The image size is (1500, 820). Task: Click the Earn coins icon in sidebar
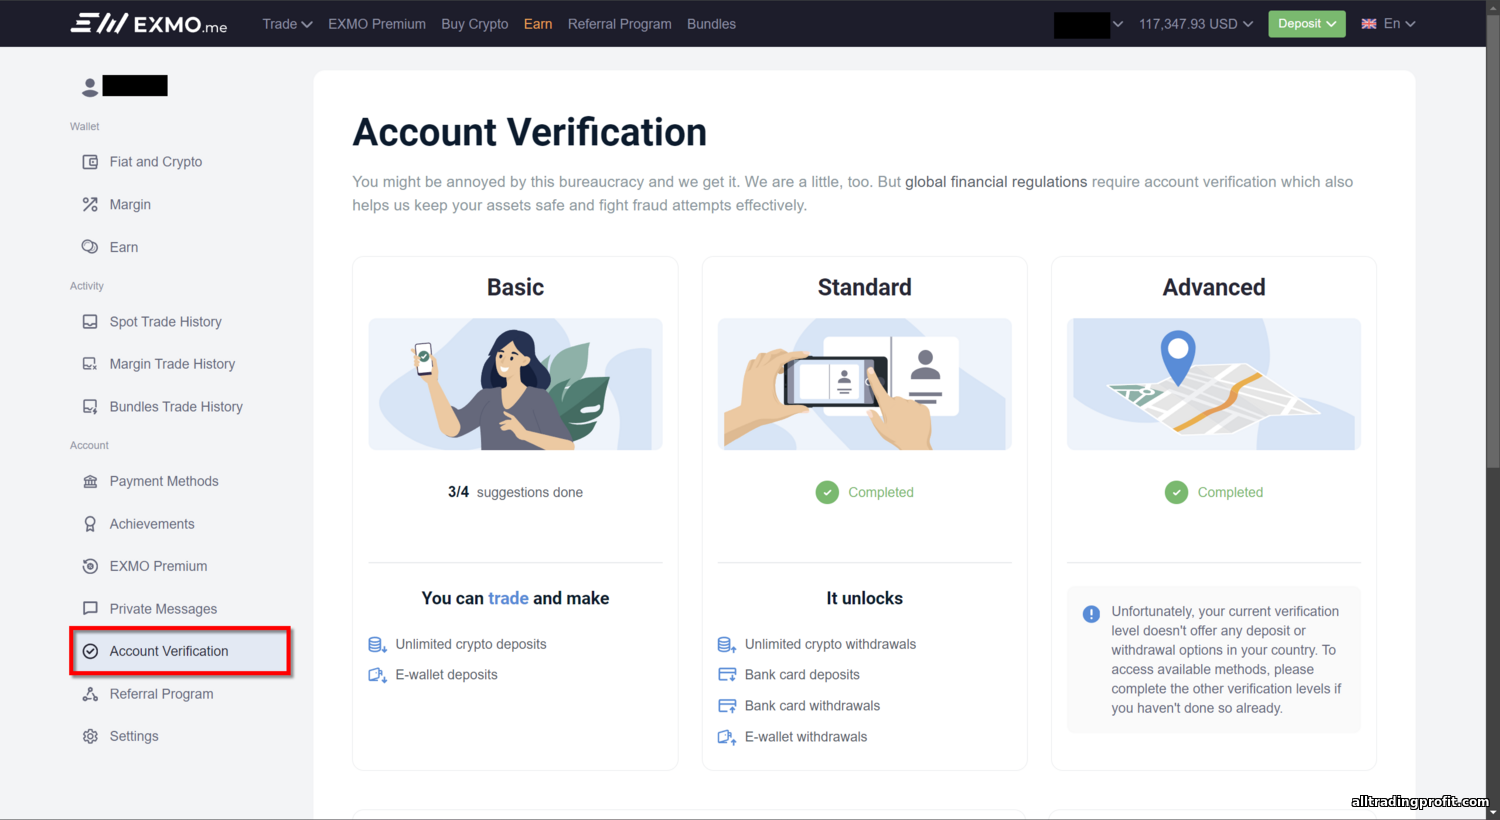[90, 247]
